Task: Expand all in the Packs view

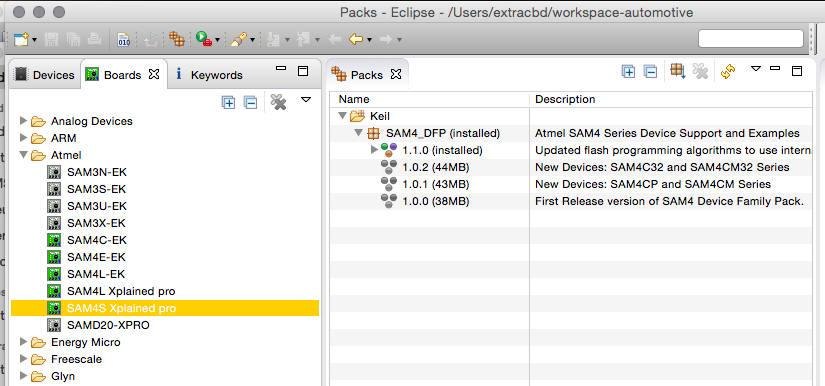Action: pyautogui.click(x=628, y=72)
